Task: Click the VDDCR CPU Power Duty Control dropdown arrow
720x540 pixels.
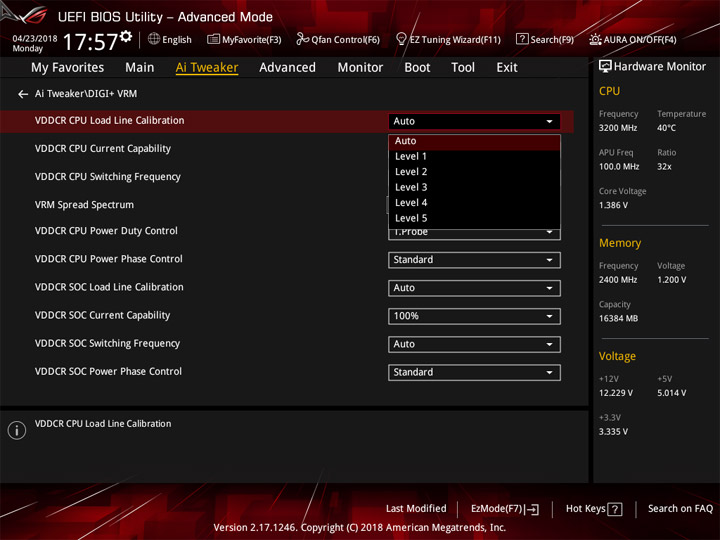Action: point(549,233)
